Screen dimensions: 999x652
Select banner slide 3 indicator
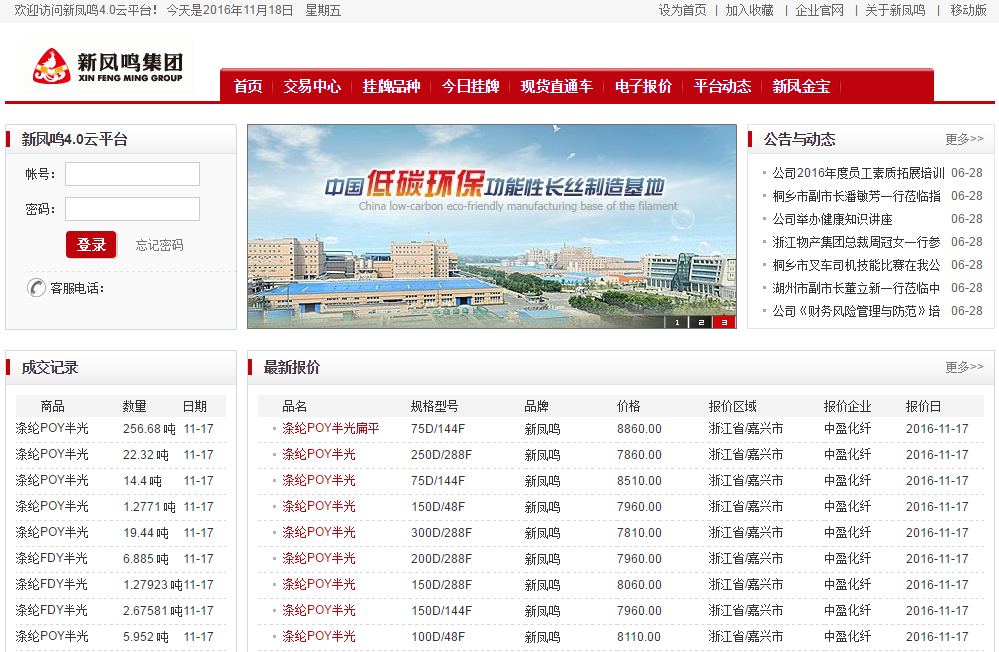724,322
